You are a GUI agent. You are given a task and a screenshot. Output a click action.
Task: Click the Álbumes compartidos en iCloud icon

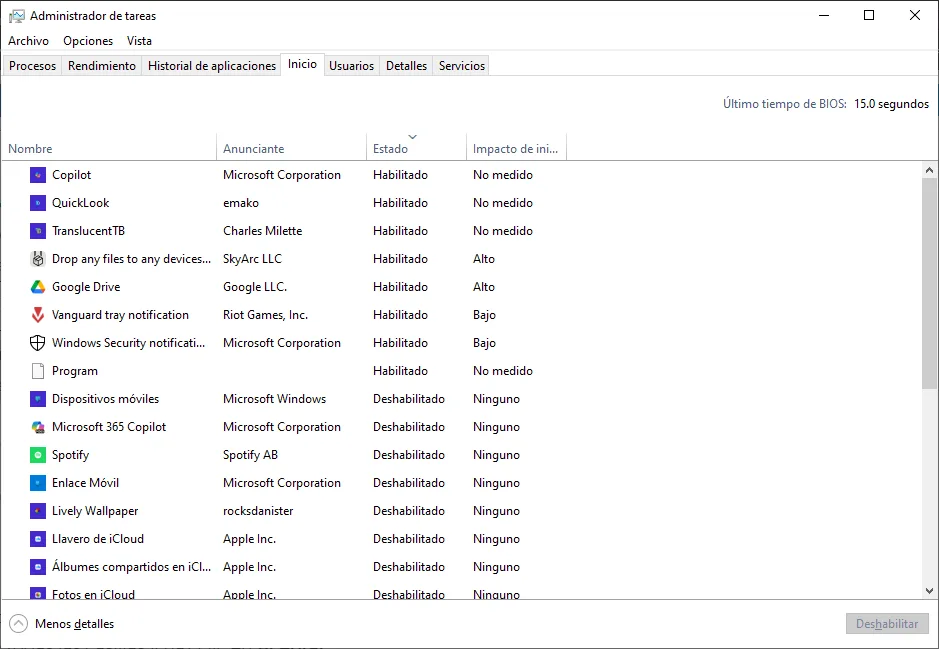(x=38, y=567)
